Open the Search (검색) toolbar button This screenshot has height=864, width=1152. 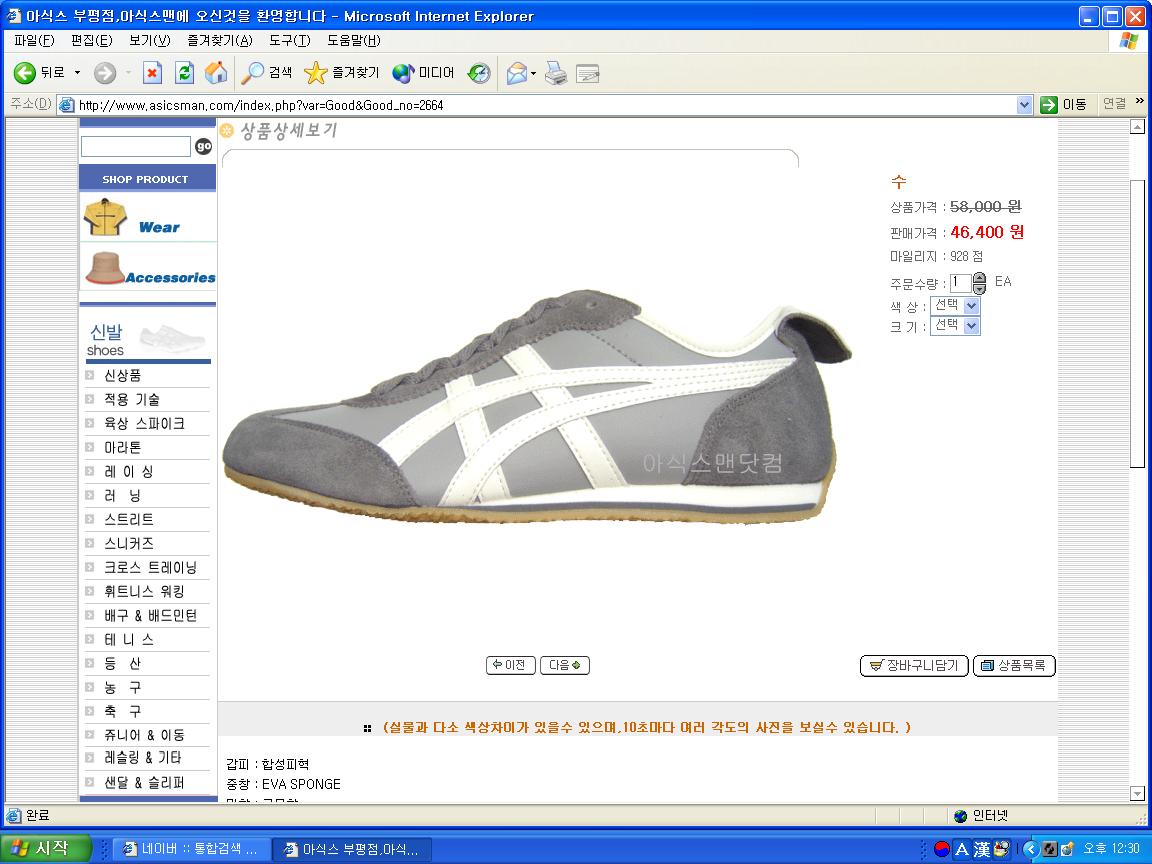(x=267, y=73)
